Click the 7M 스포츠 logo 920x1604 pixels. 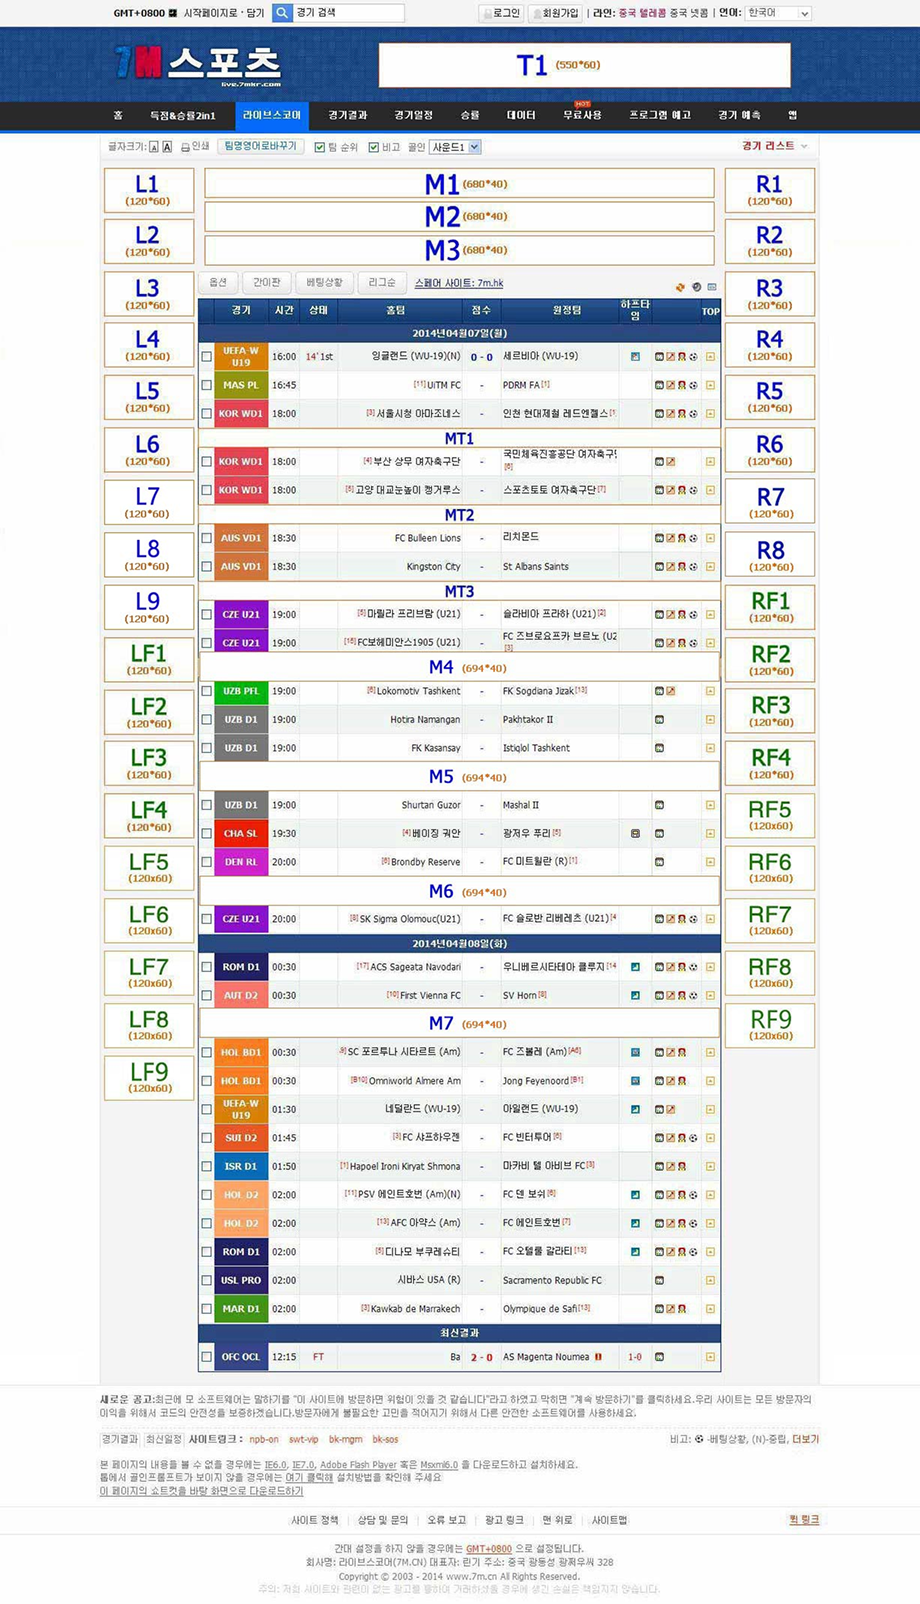(198, 65)
